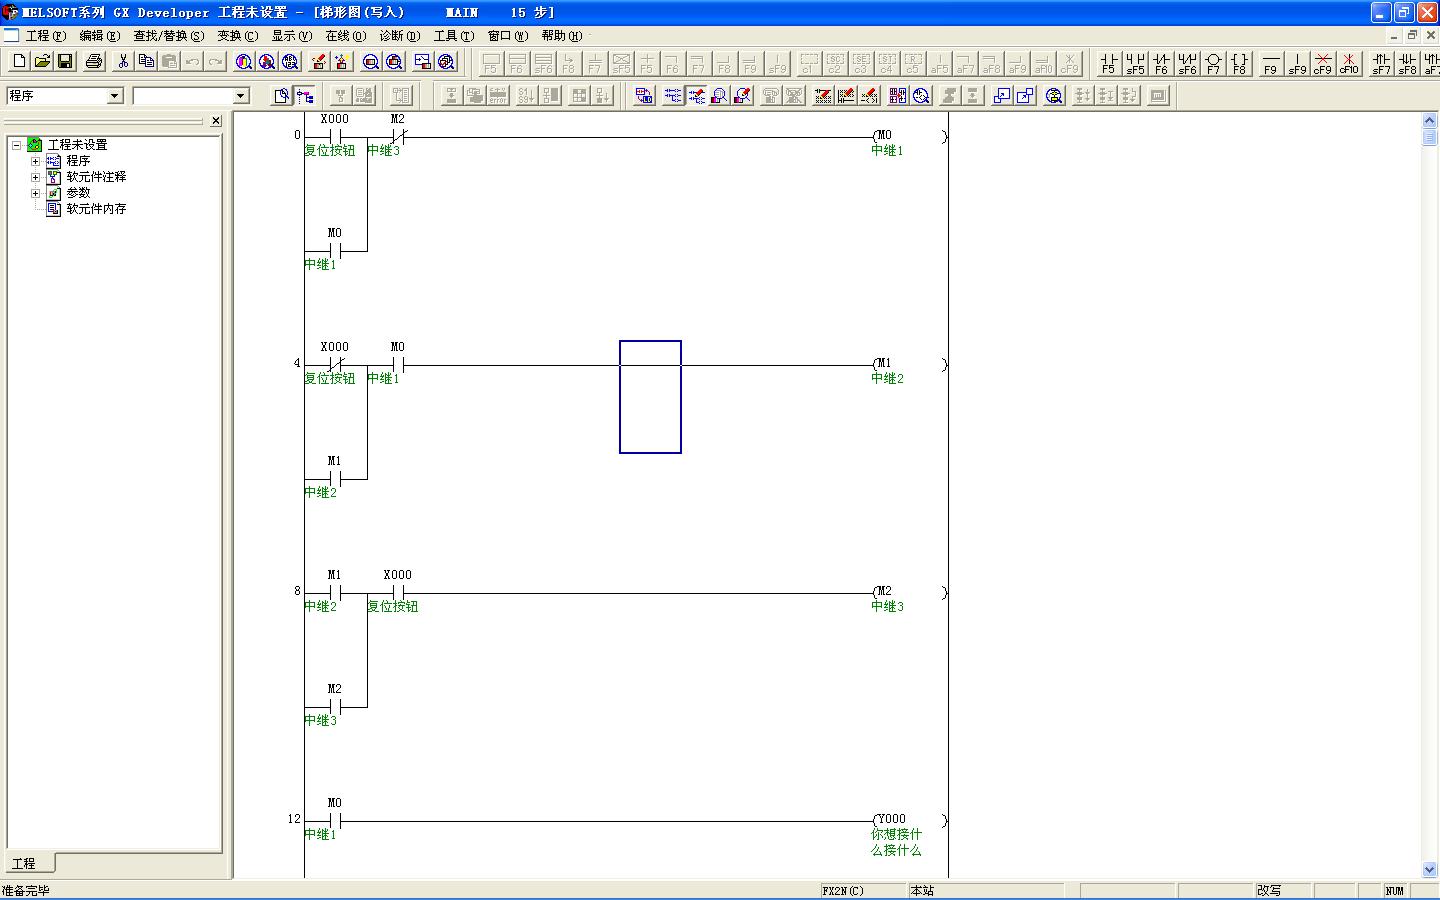Open the 程序 dropdown list
This screenshot has width=1440, height=900.
point(114,96)
